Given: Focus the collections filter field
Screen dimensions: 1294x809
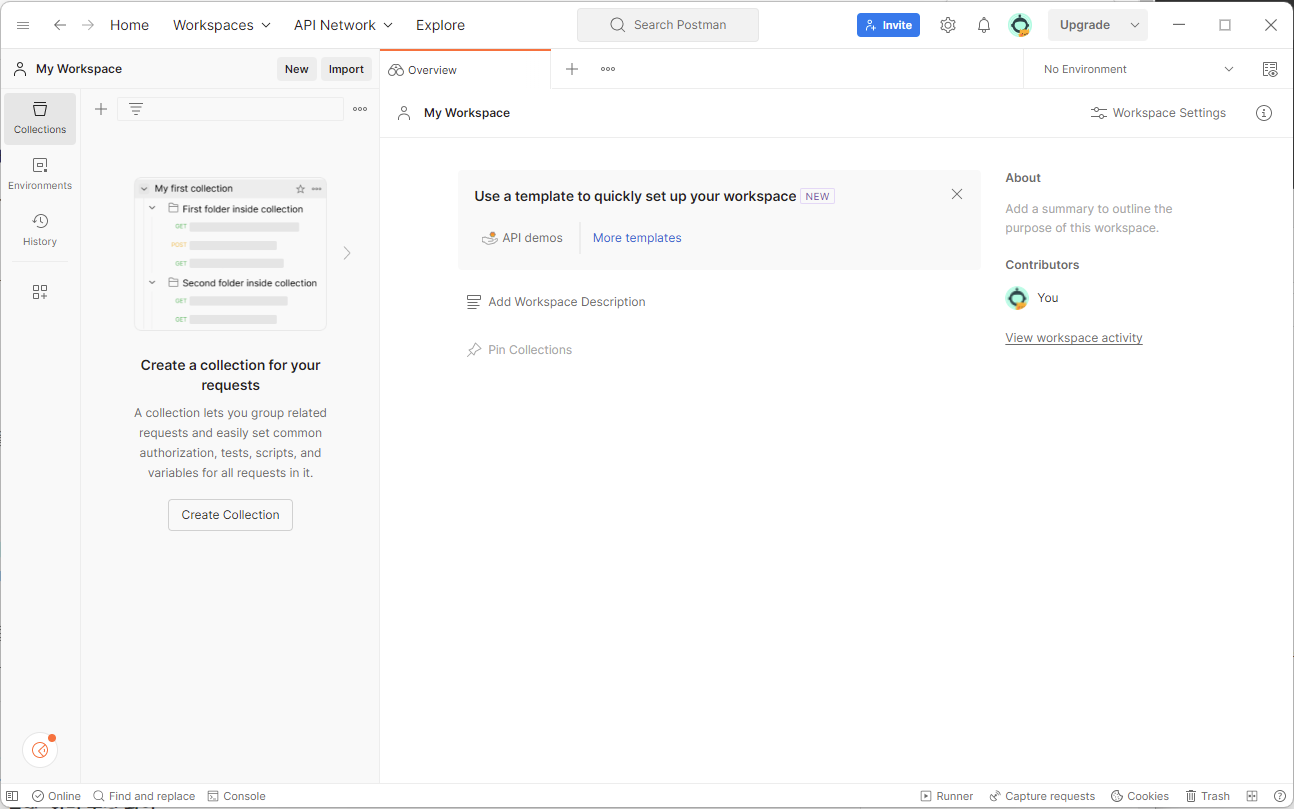Looking at the screenshot, I should pos(230,109).
